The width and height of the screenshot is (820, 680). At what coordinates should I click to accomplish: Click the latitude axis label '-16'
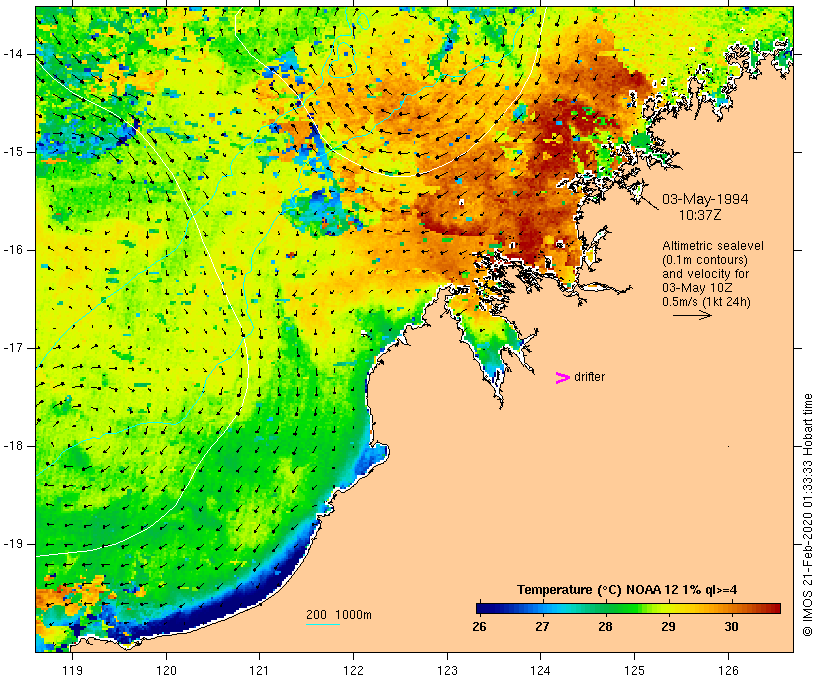pyautogui.click(x=12, y=250)
